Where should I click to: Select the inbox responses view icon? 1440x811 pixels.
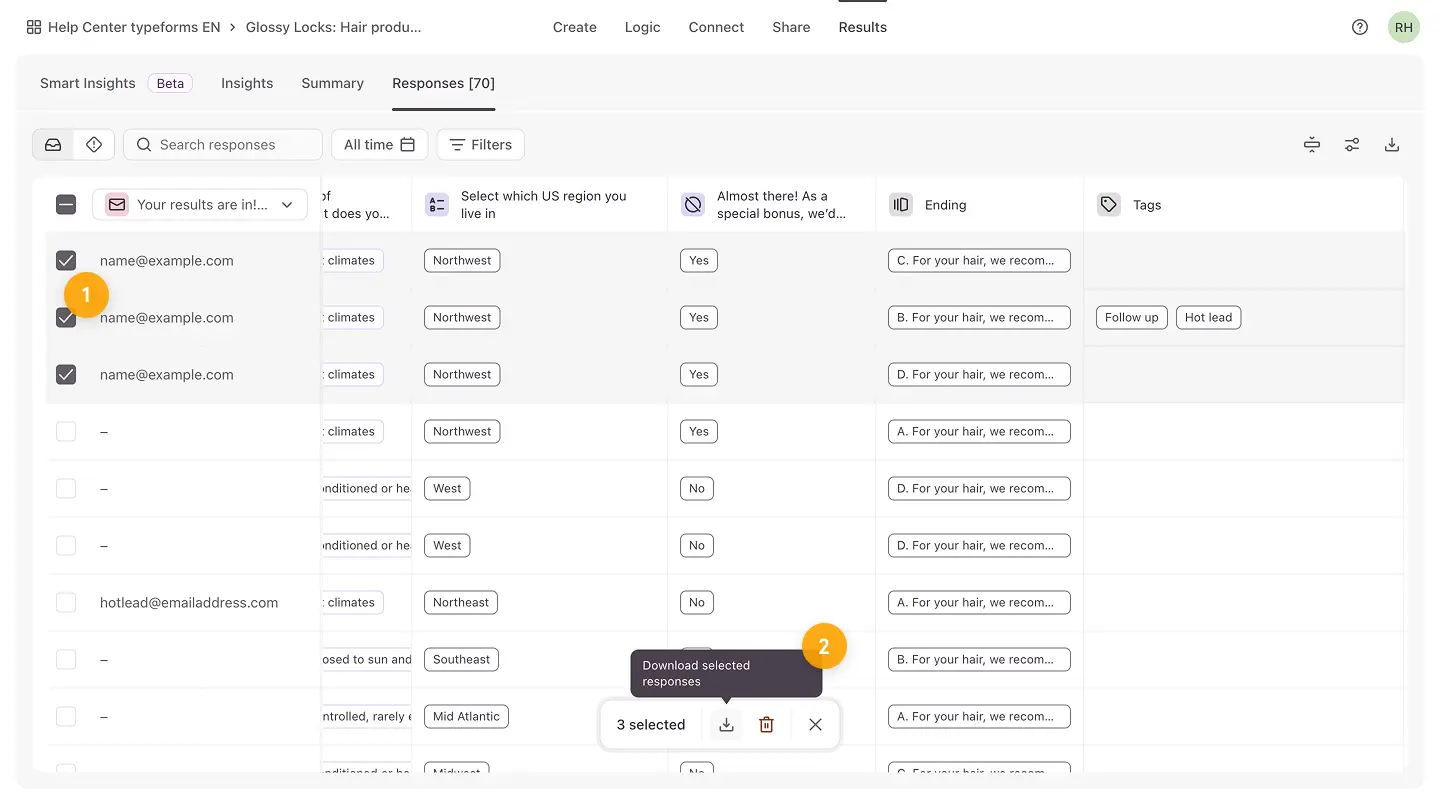(53, 145)
